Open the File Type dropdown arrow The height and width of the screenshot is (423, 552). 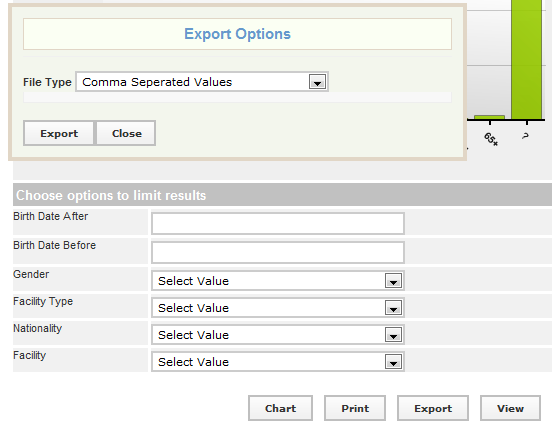tap(317, 82)
